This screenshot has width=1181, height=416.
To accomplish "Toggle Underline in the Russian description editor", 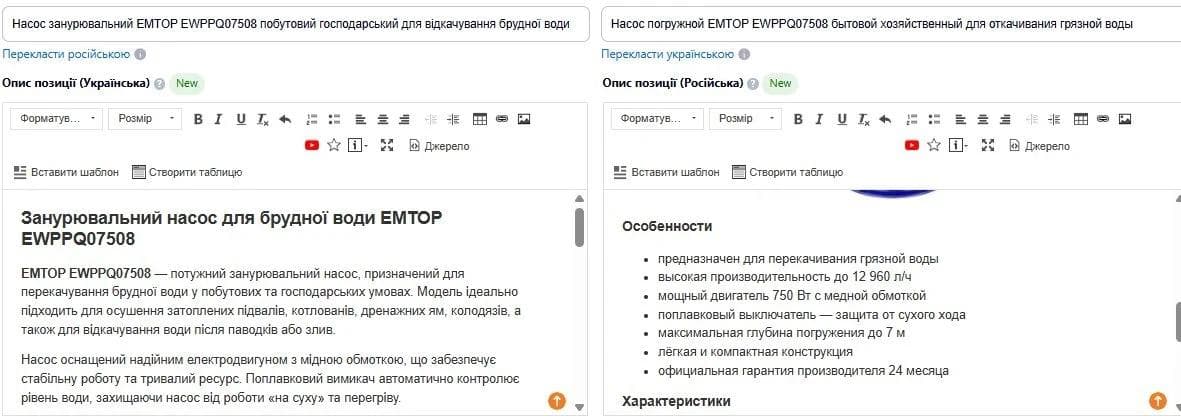I will point(841,119).
